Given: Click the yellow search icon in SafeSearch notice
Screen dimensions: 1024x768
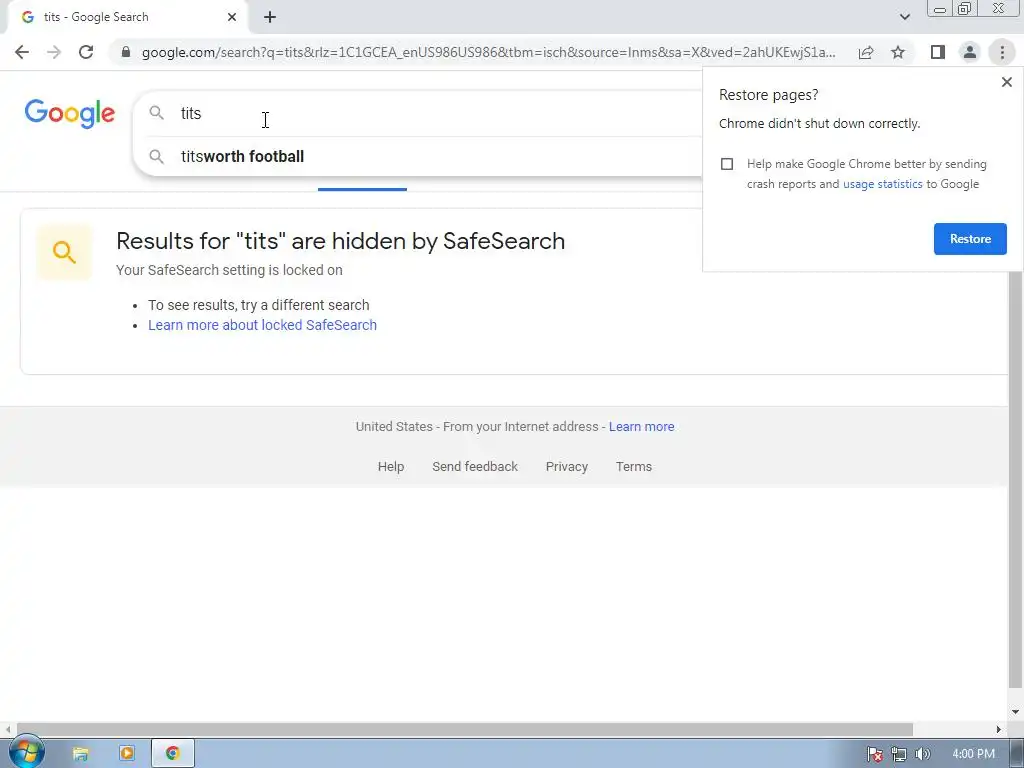Looking at the screenshot, I should pyautogui.click(x=64, y=252).
